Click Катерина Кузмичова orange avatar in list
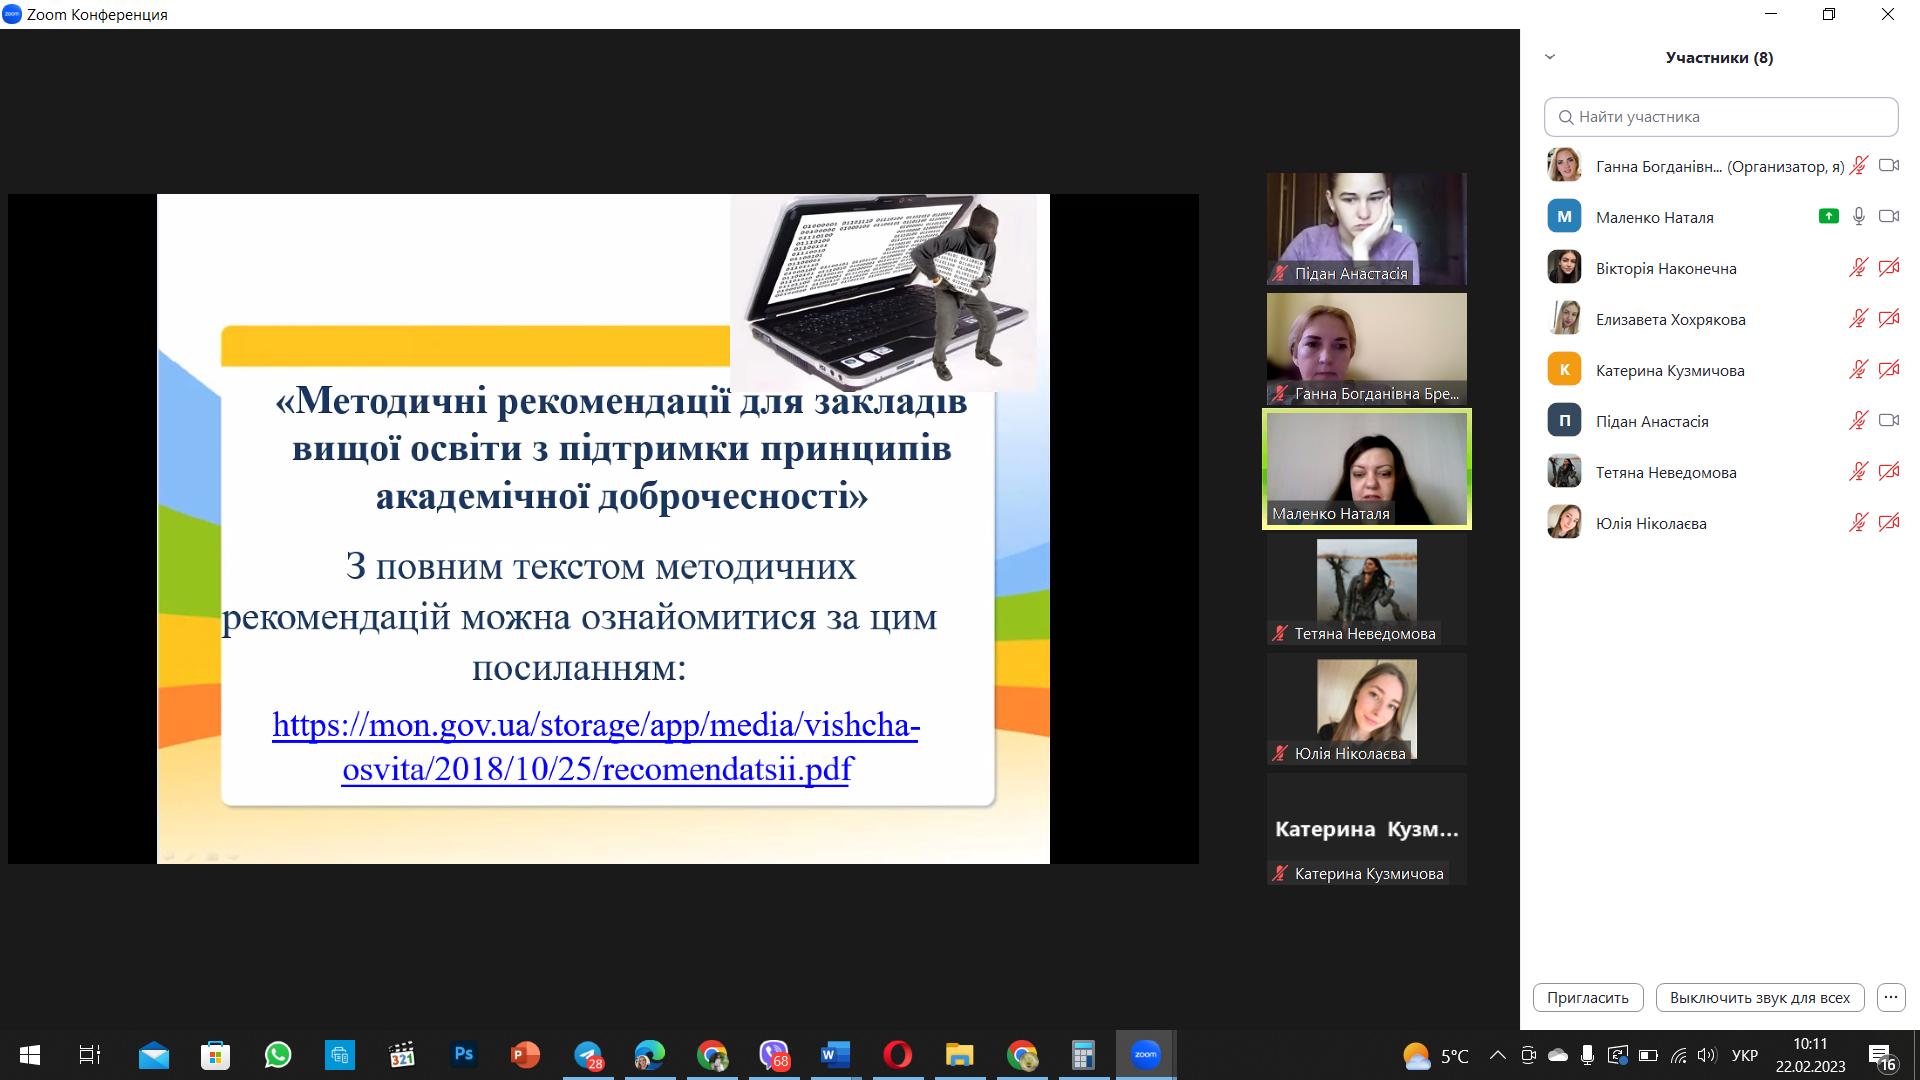1920x1080 pixels. coord(1564,369)
